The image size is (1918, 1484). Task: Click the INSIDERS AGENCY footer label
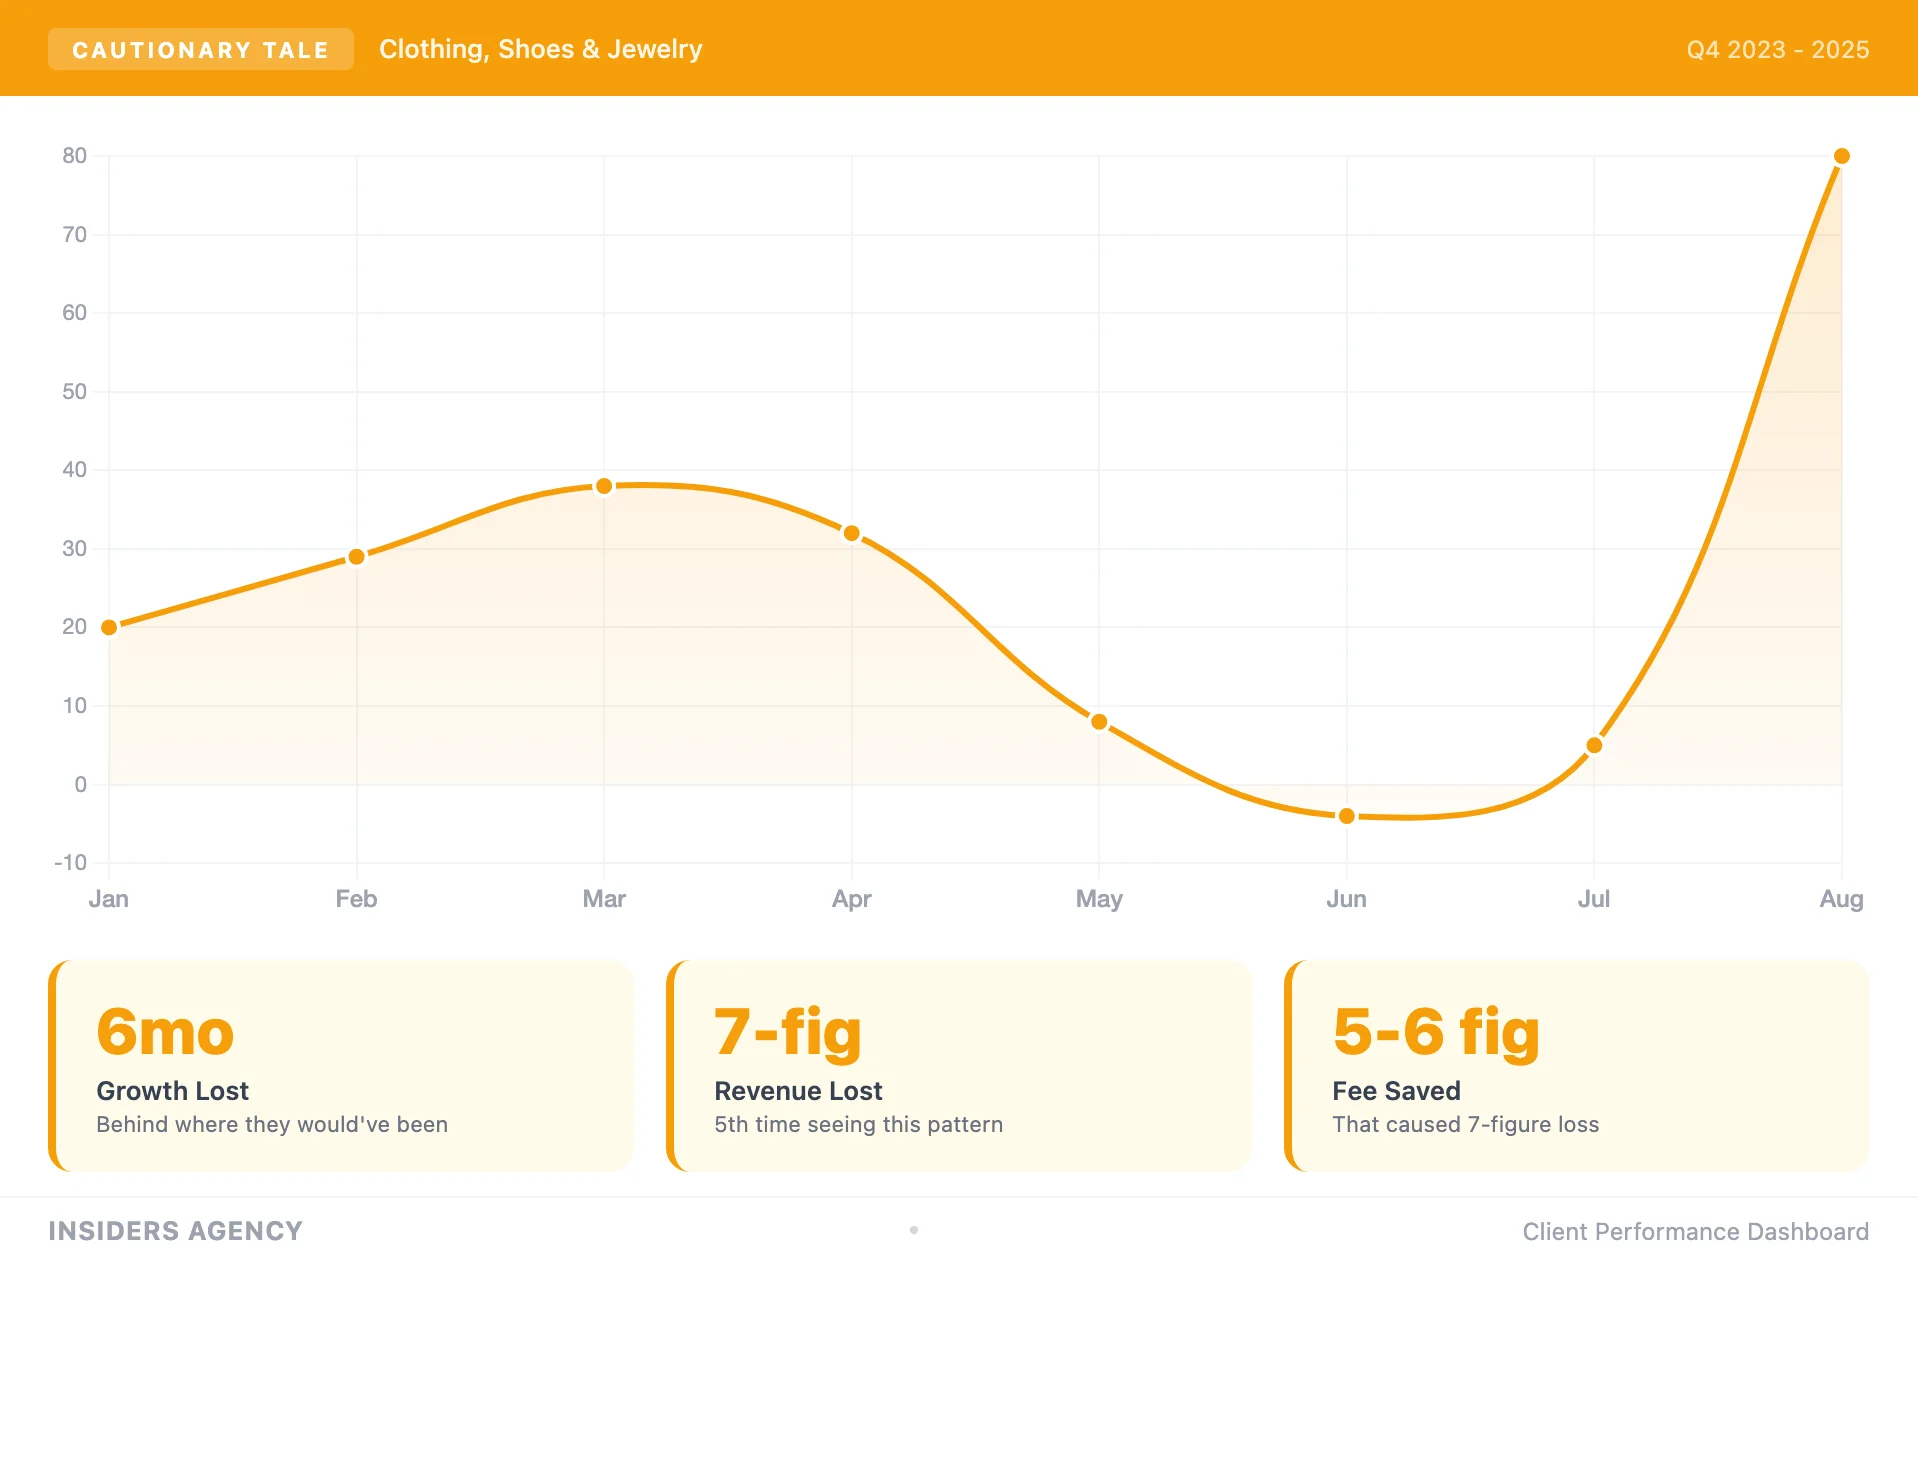click(x=175, y=1231)
